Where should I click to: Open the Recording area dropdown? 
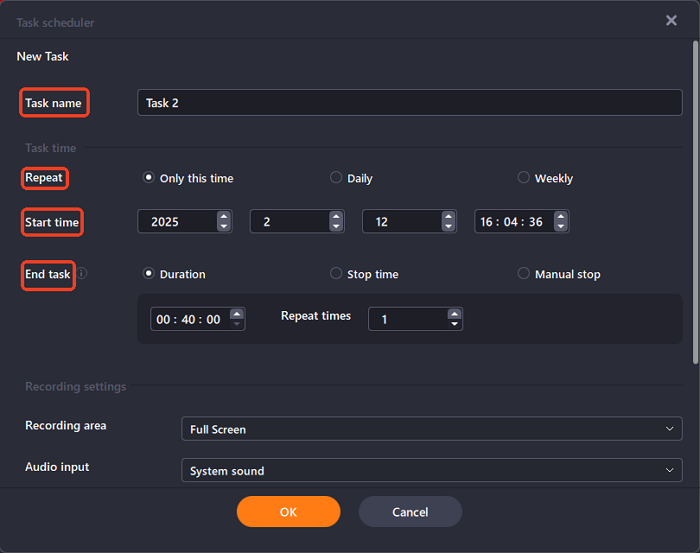[432, 429]
